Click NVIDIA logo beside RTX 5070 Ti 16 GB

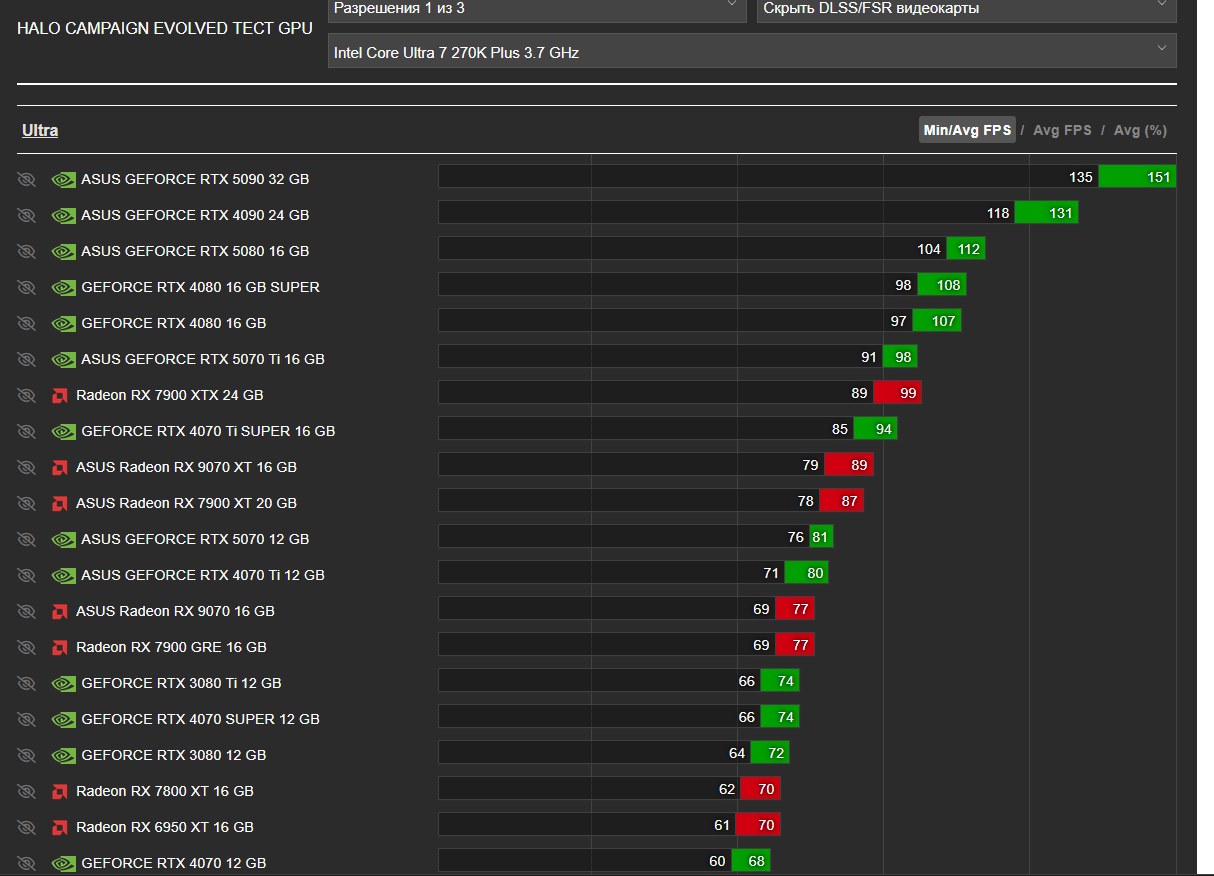pos(63,360)
